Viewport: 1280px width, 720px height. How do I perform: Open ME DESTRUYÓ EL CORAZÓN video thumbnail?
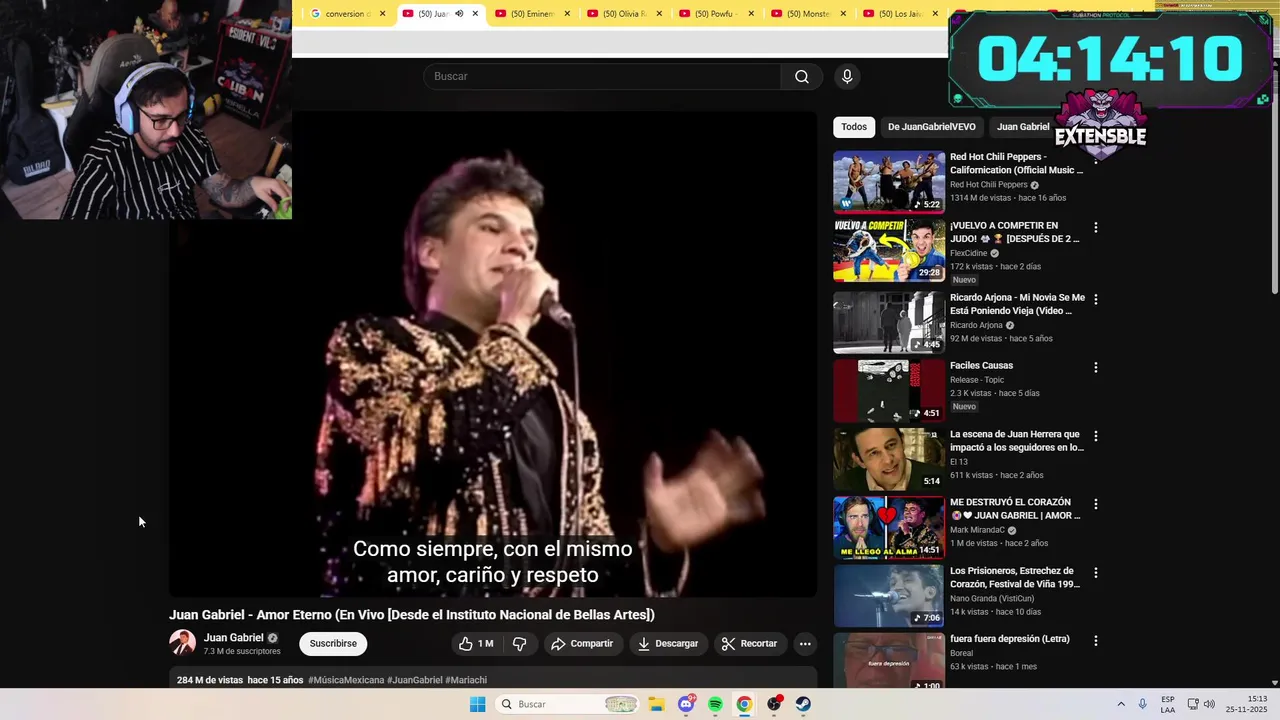889,527
